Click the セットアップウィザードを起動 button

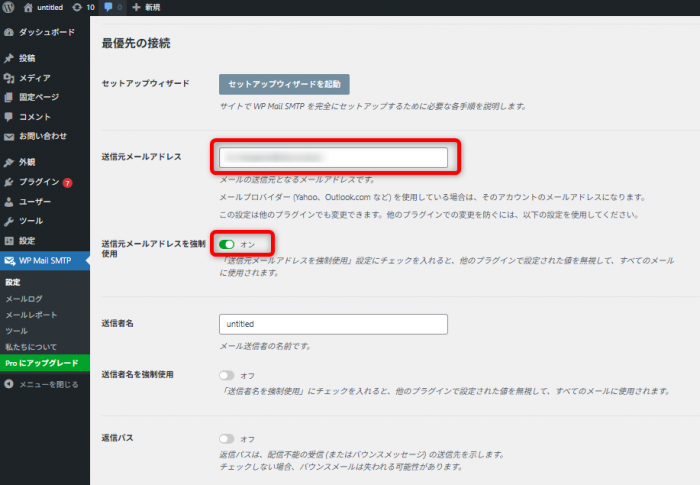coord(284,84)
